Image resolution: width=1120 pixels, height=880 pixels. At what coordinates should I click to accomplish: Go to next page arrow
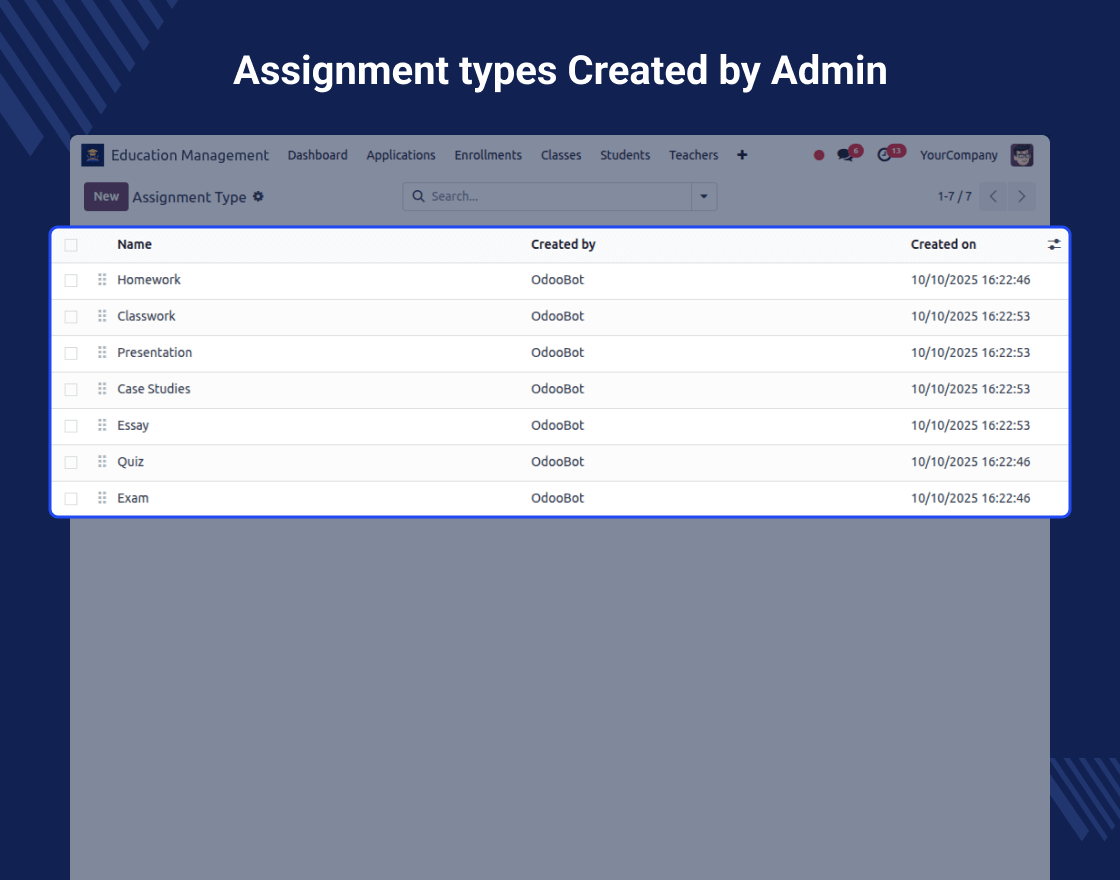pos(1021,196)
